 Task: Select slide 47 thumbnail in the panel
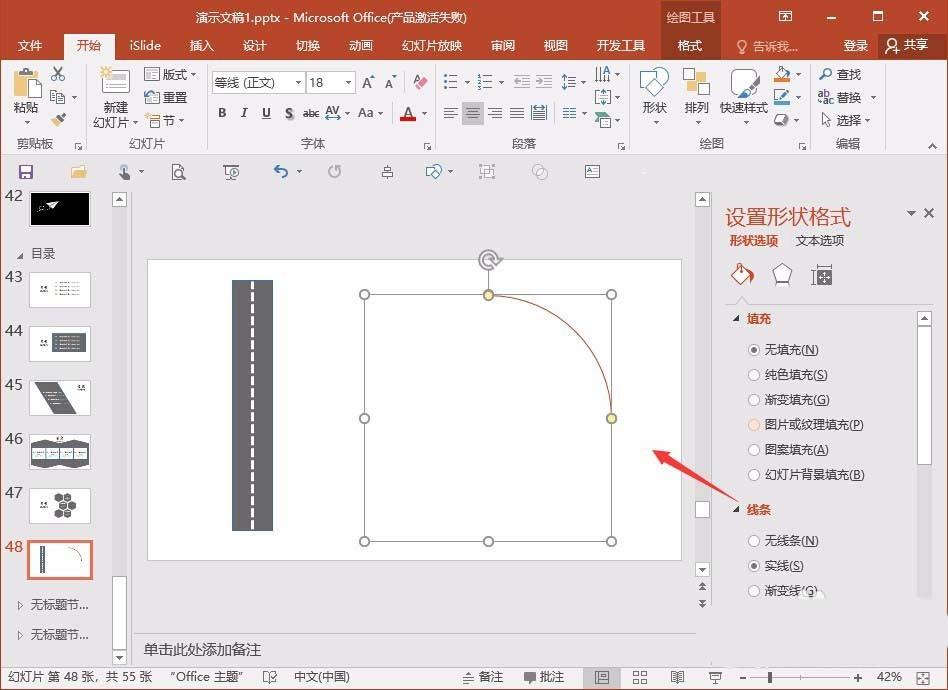(x=60, y=505)
